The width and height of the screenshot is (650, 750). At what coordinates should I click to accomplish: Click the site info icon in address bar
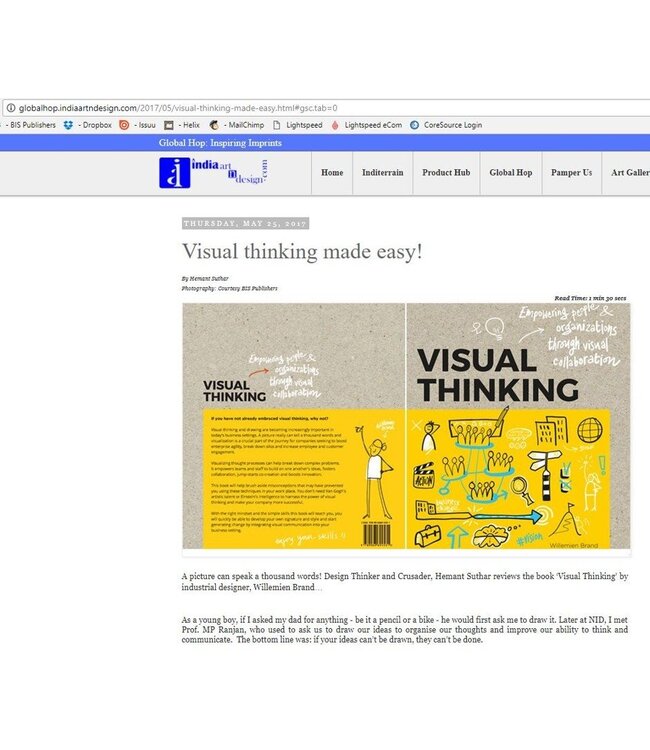[11, 108]
